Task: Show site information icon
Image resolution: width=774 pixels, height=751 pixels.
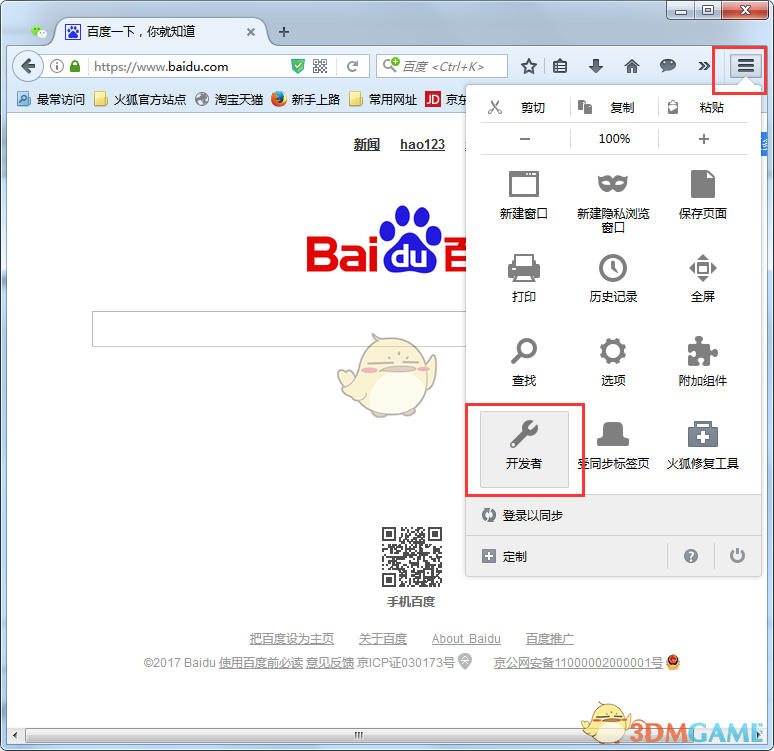Action: tap(57, 66)
